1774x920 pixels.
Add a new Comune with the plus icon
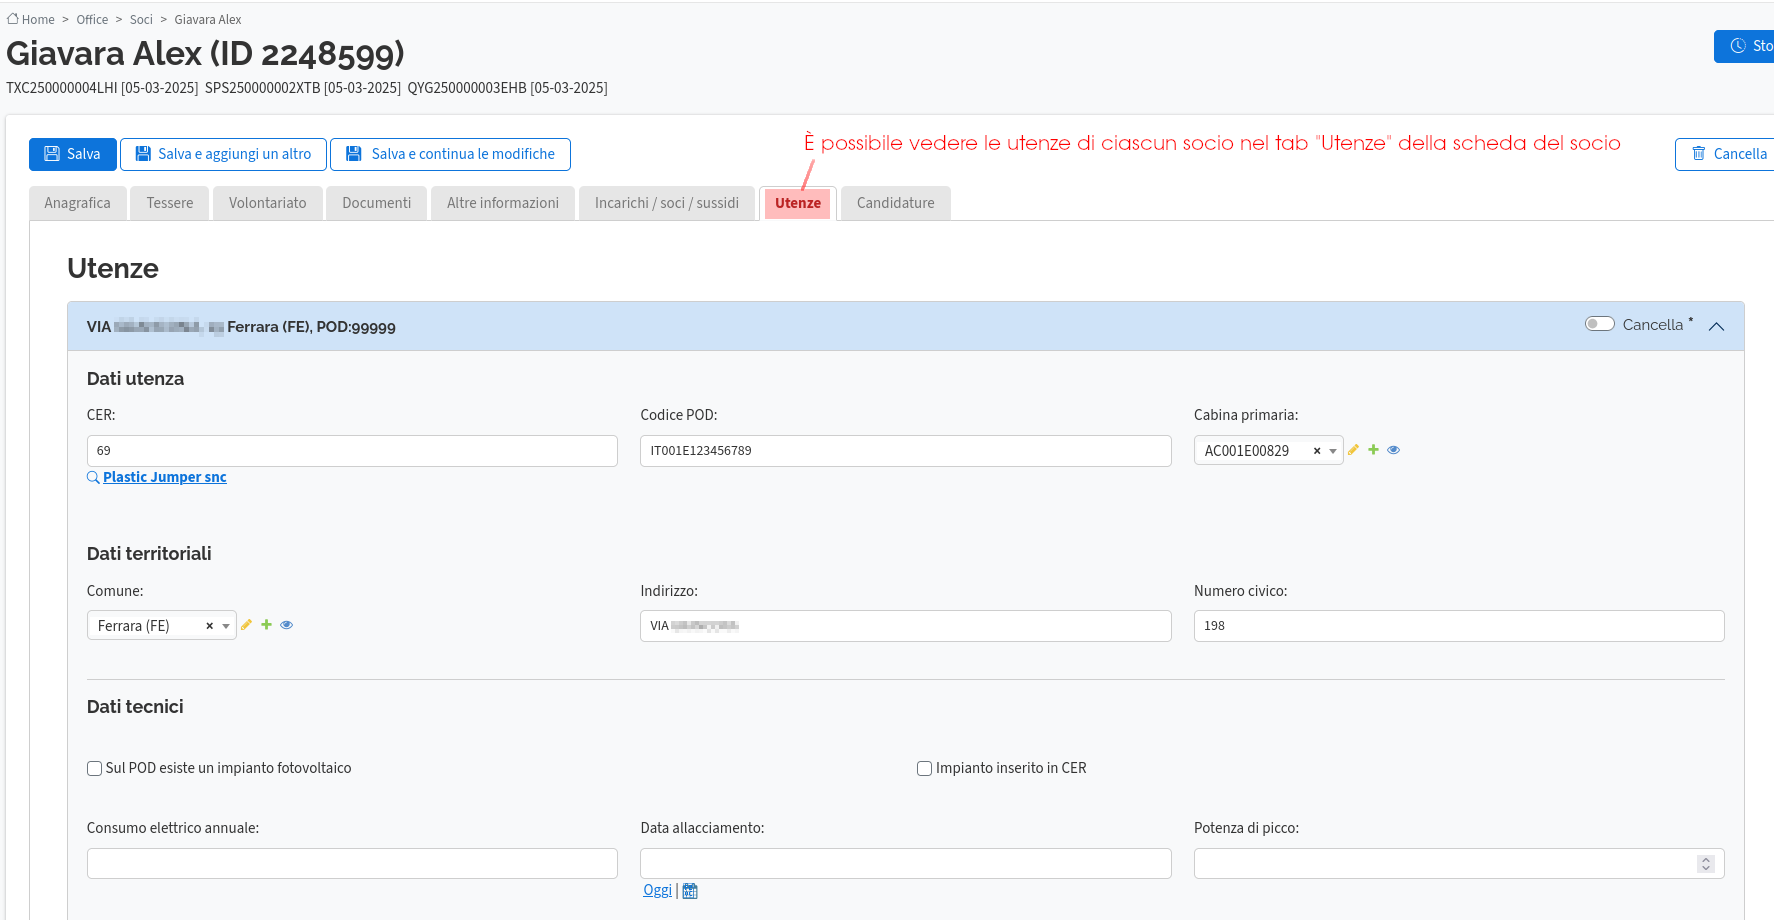(266, 625)
